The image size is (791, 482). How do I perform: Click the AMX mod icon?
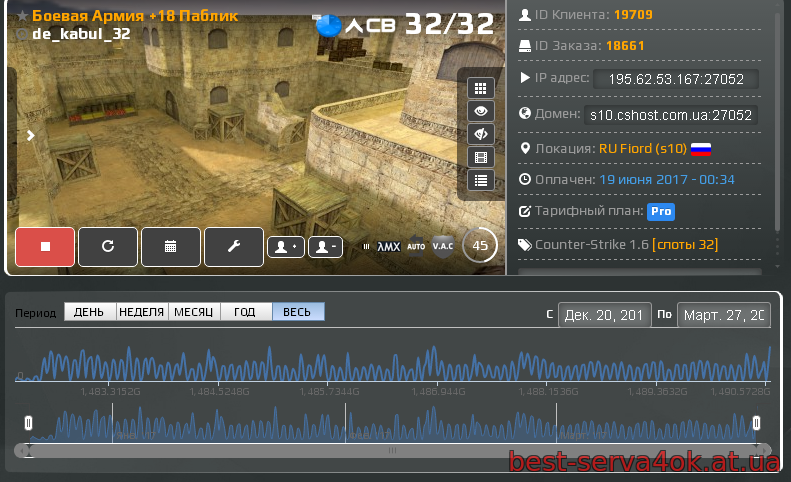click(388, 247)
